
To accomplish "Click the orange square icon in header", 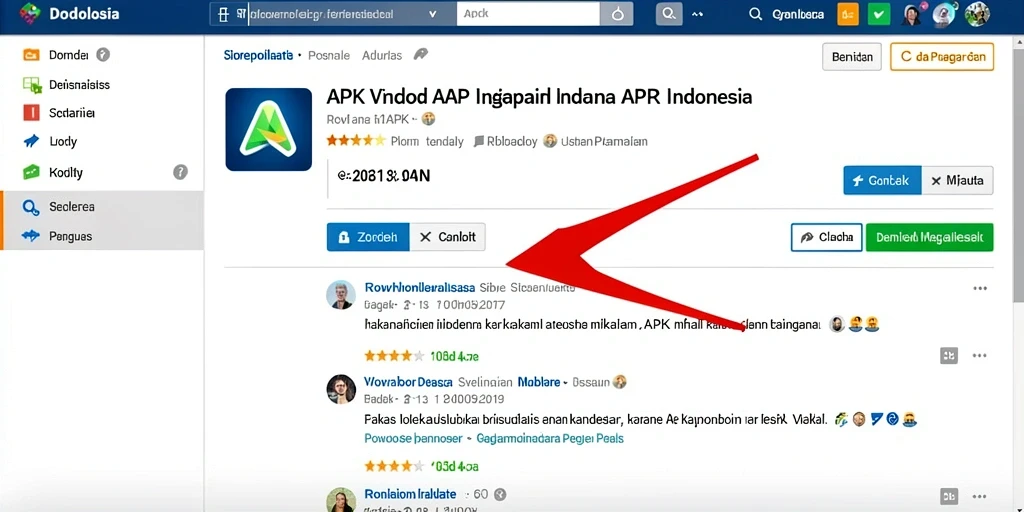I will click(848, 14).
